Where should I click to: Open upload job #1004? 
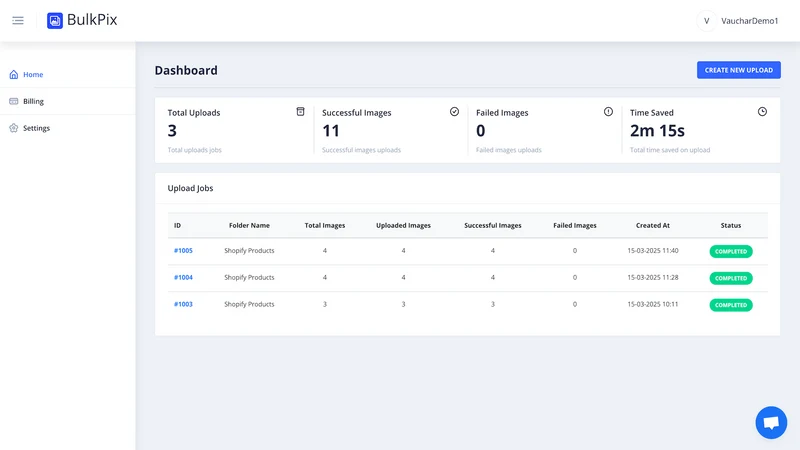point(183,278)
